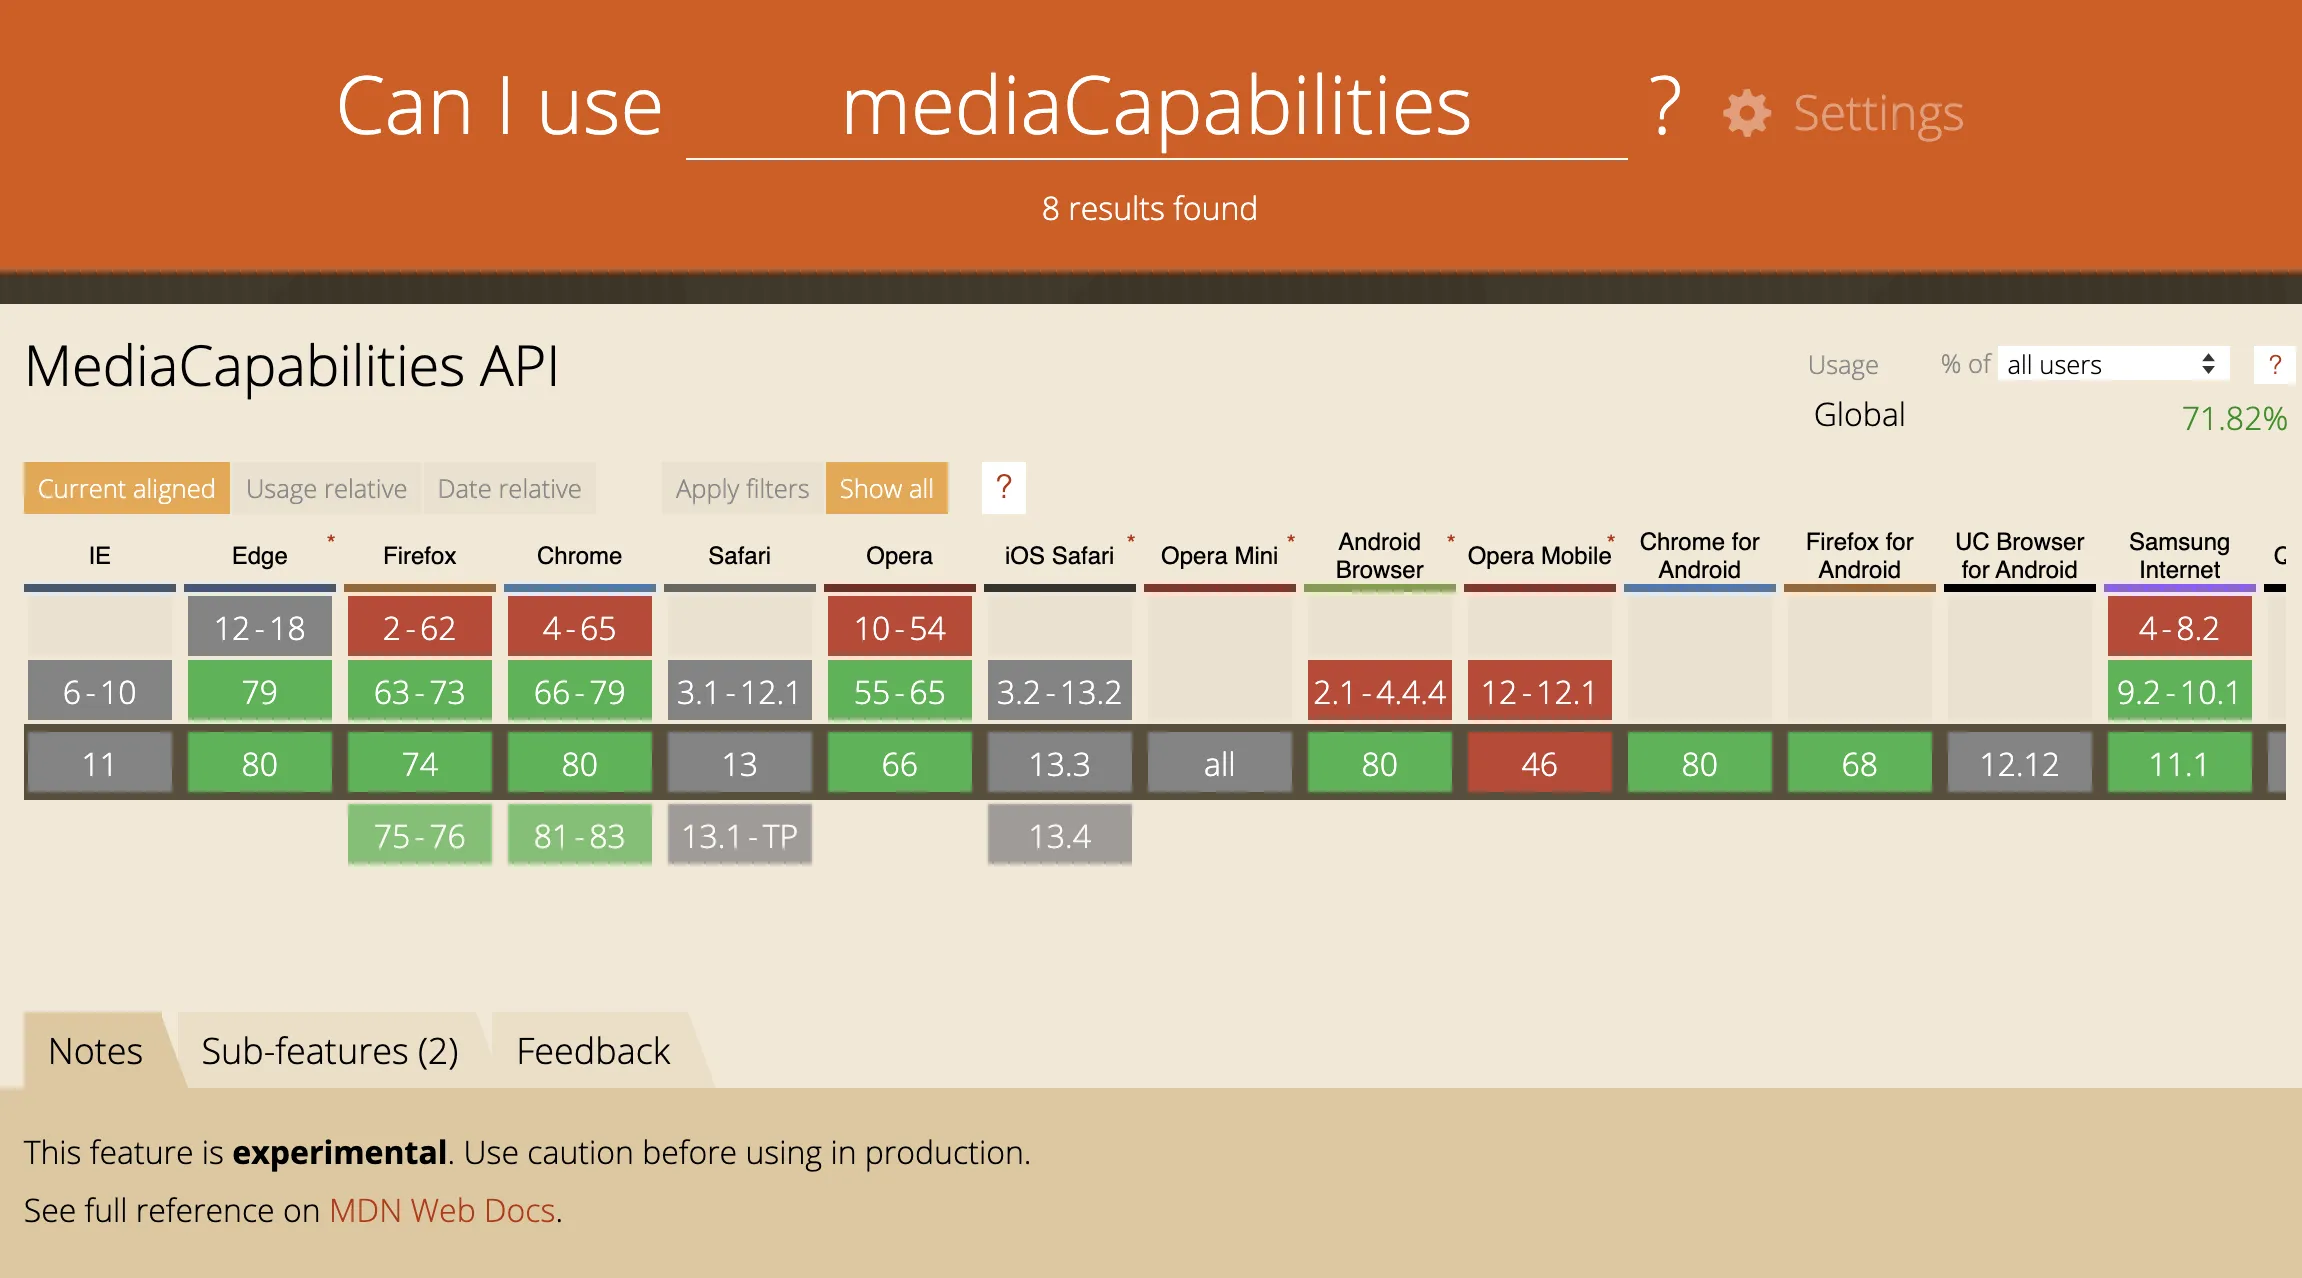Click the Chrome 81-83 future version cell
Viewport: 2302px width, 1278px height.
[x=580, y=835]
